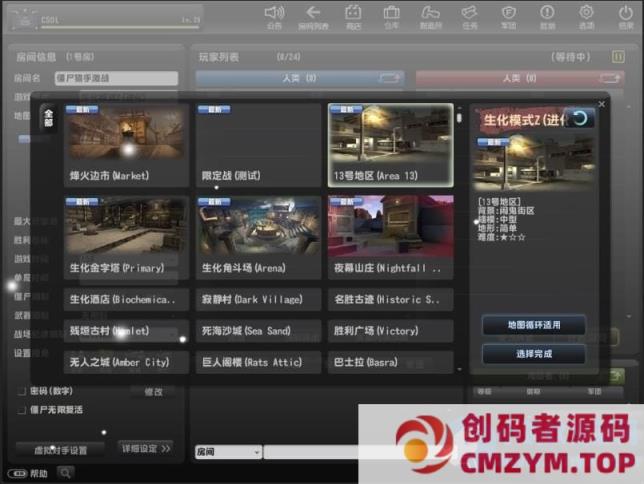Expand 详细设定 detailed settings
This screenshot has width=644, height=484.
(x=145, y=448)
